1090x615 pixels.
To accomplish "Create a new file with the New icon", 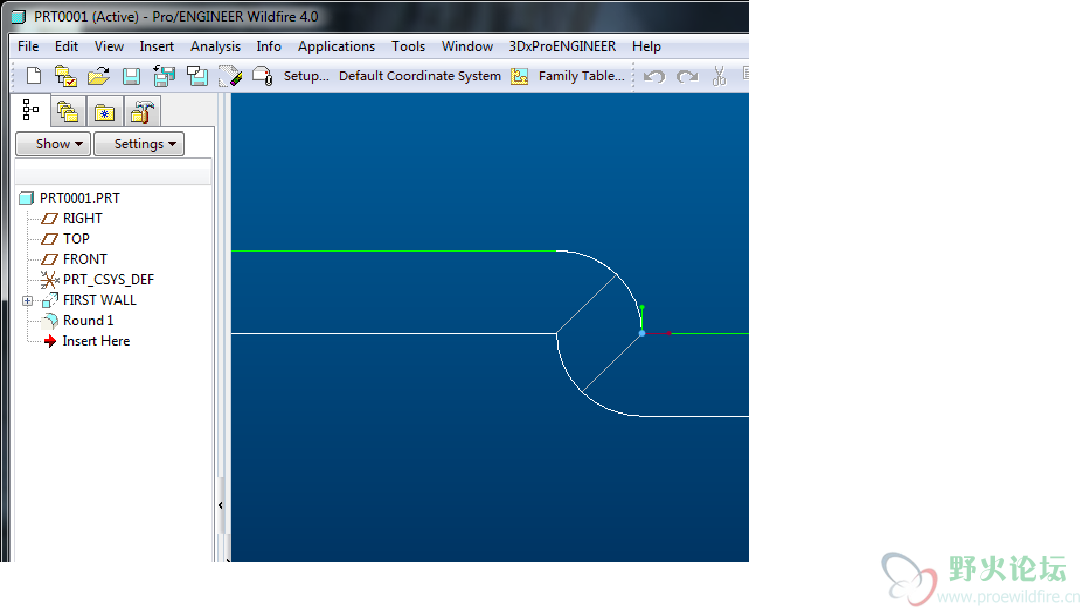I will (x=33, y=76).
